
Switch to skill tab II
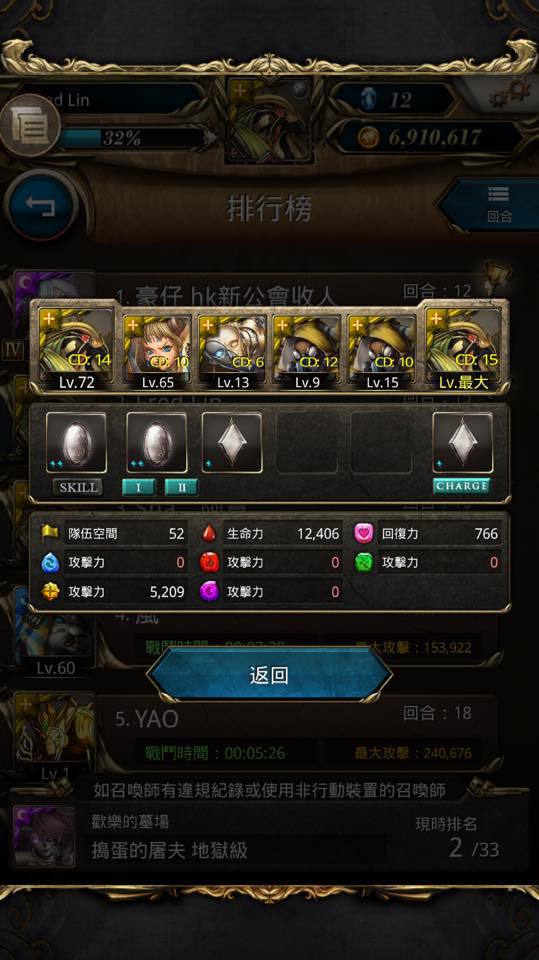click(x=181, y=487)
